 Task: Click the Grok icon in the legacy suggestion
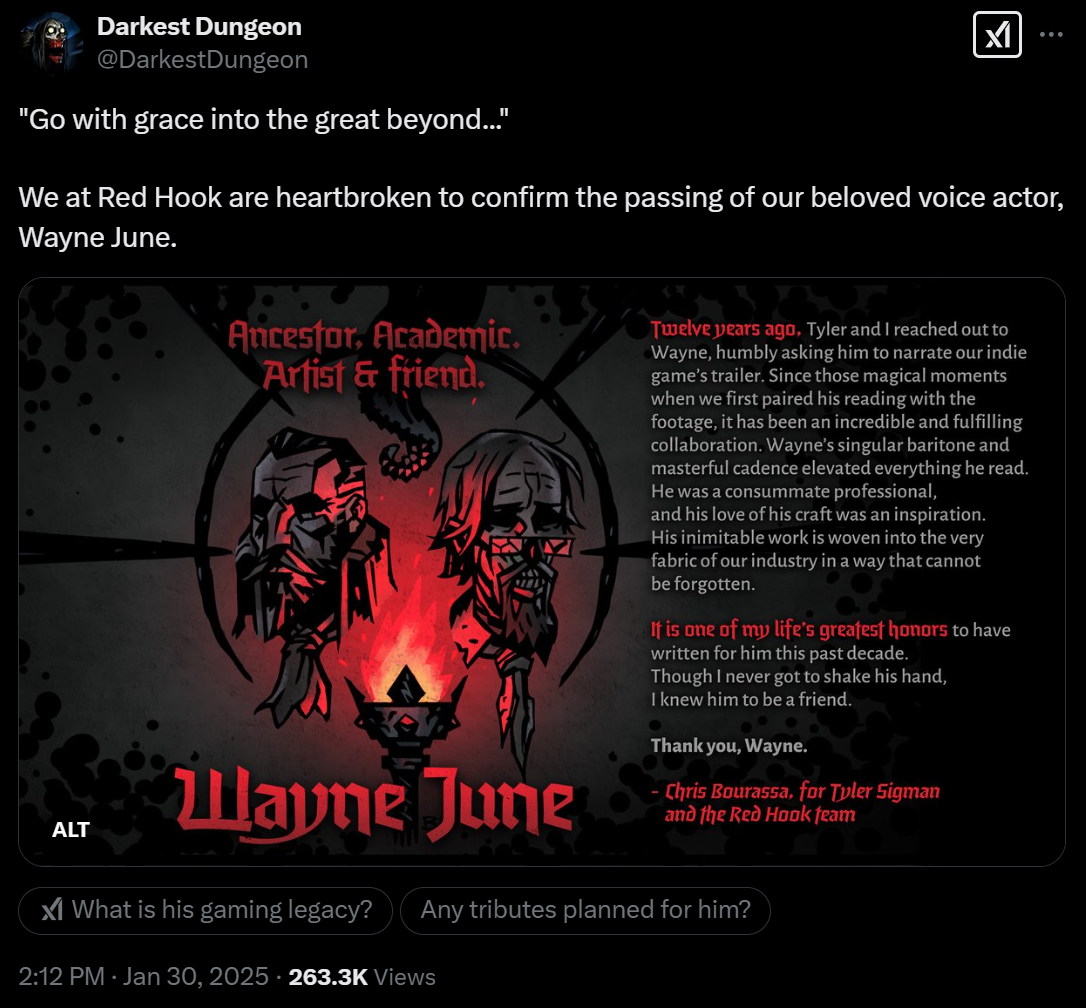[x=52, y=910]
